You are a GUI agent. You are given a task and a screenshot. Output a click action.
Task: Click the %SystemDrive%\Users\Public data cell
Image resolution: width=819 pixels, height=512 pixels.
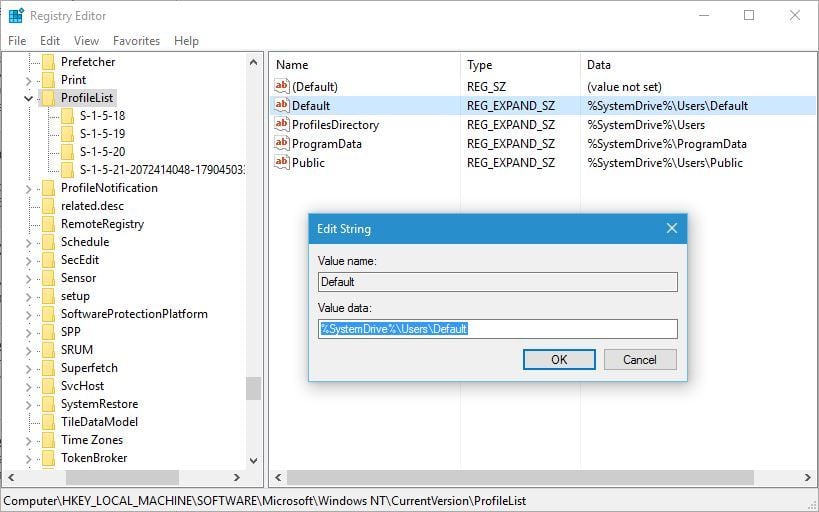(x=664, y=162)
